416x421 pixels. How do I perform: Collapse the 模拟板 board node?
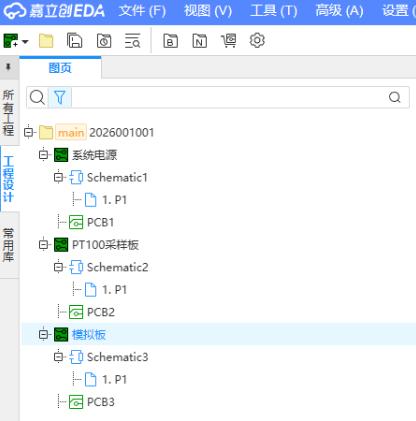[x=44, y=334]
